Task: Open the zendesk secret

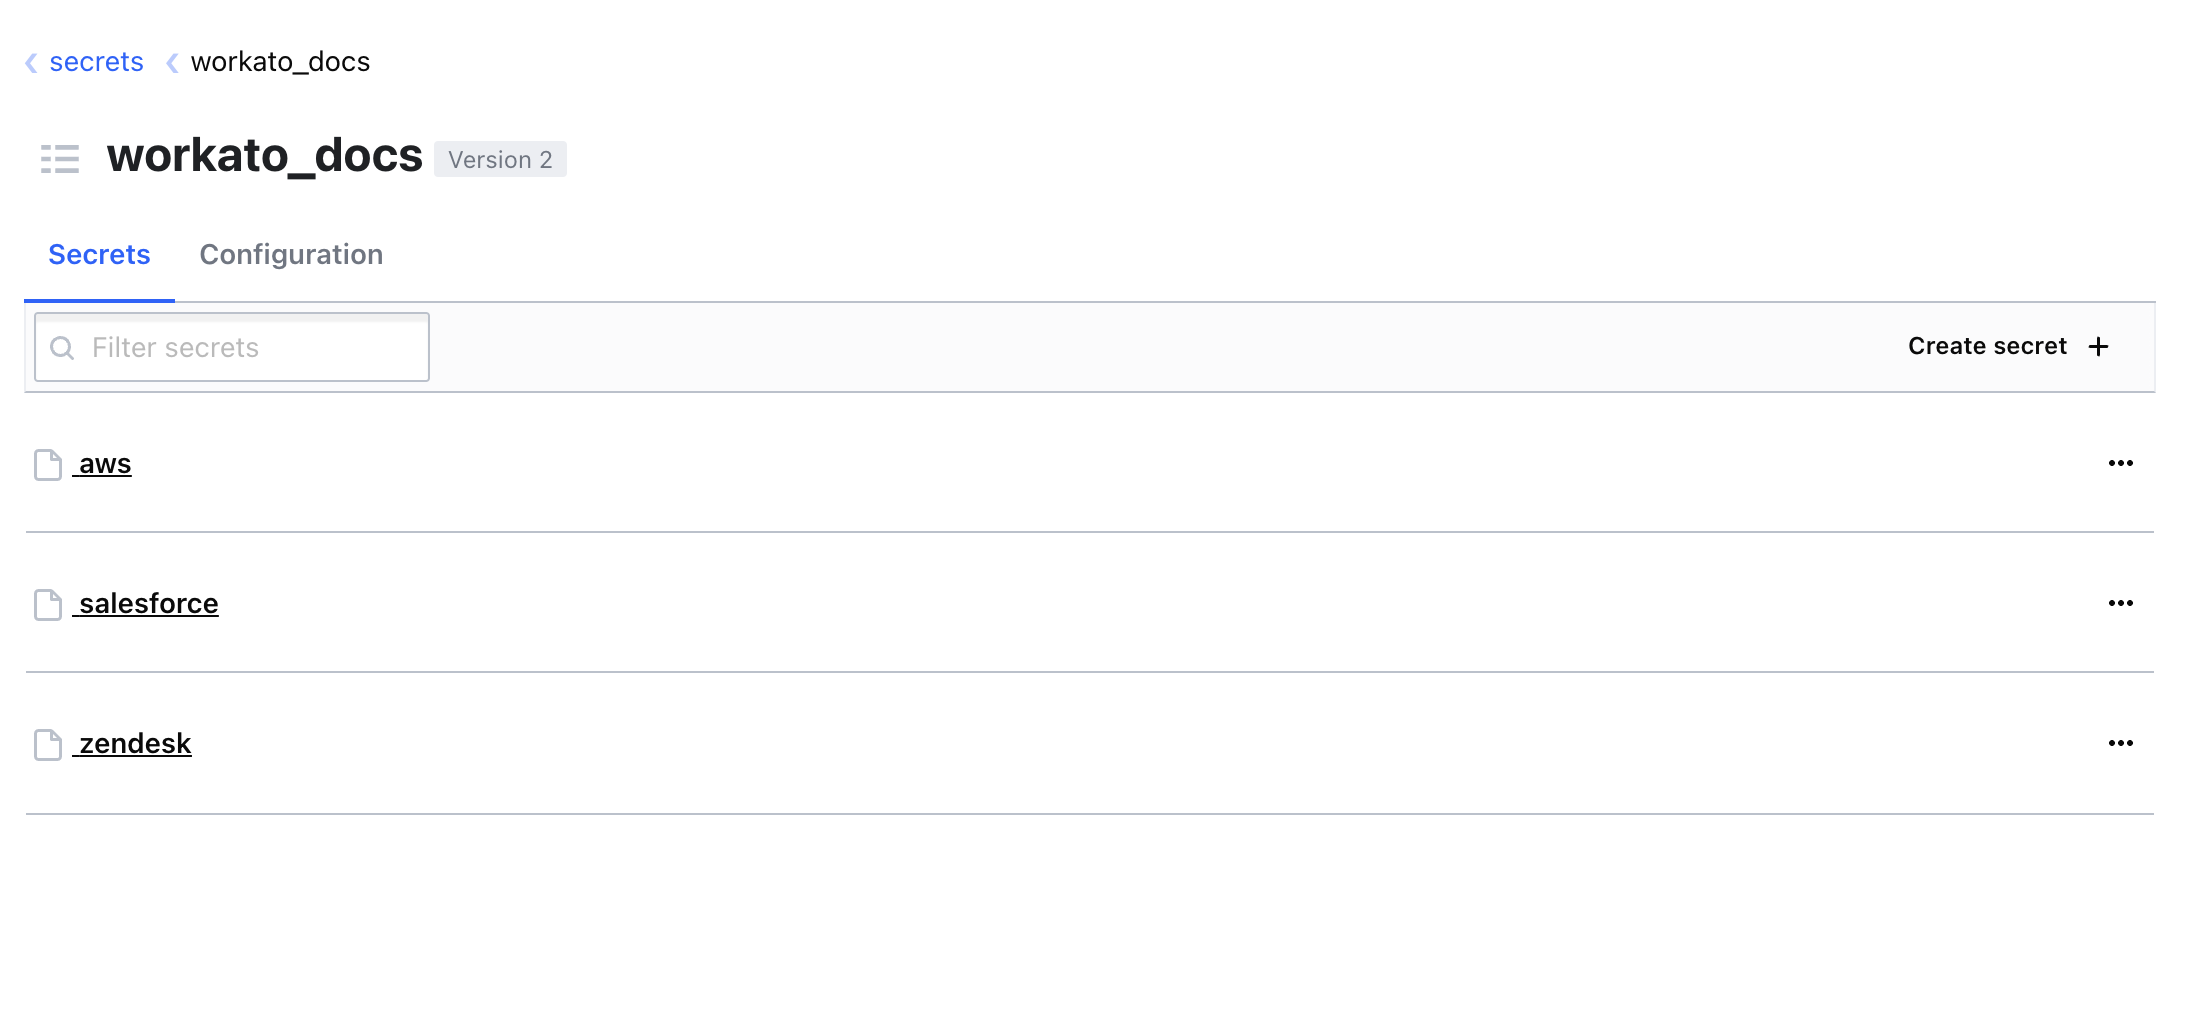Action: coord(134,743)
